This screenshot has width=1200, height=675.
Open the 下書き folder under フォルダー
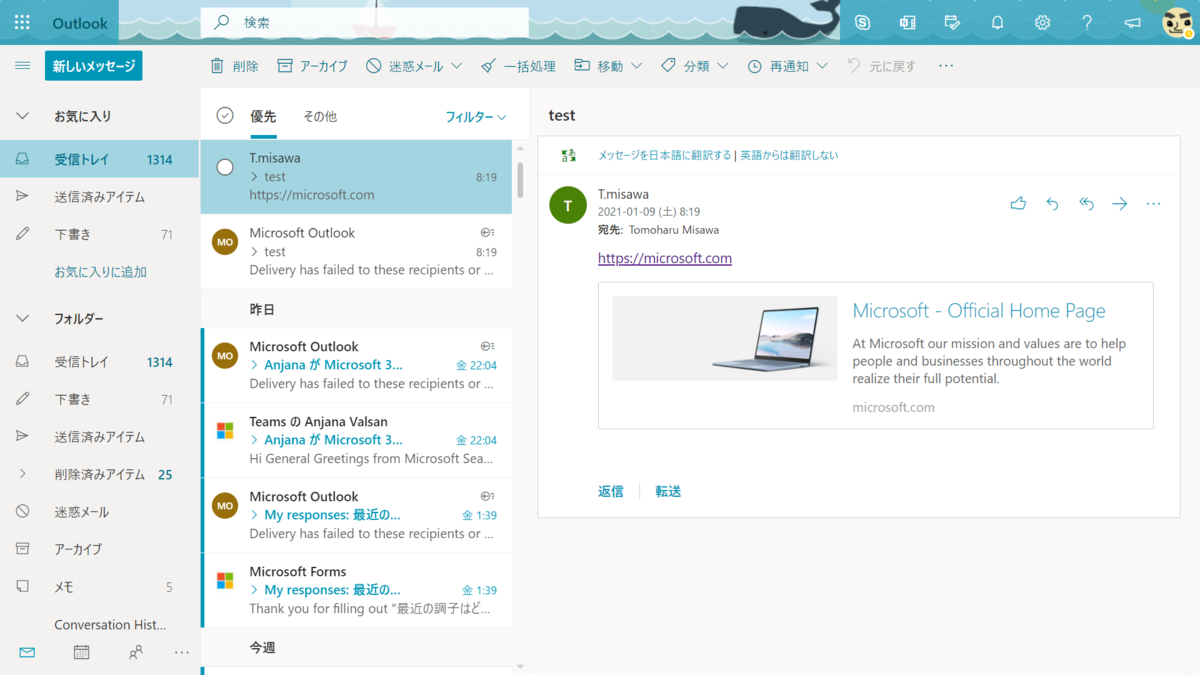coord(100,399)
